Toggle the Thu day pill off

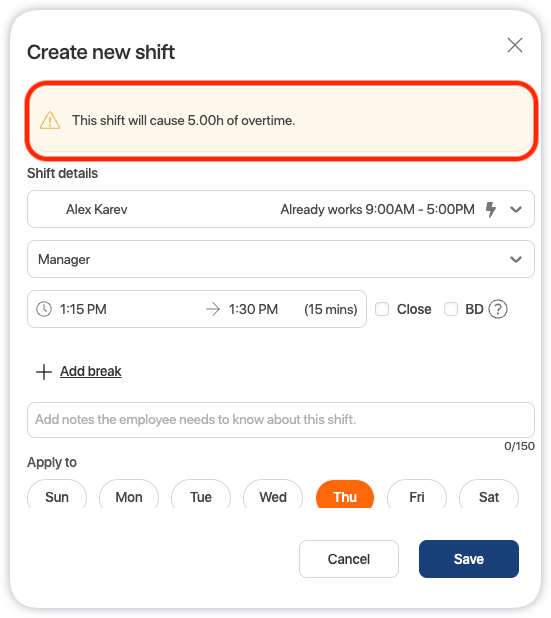[345, 494]
